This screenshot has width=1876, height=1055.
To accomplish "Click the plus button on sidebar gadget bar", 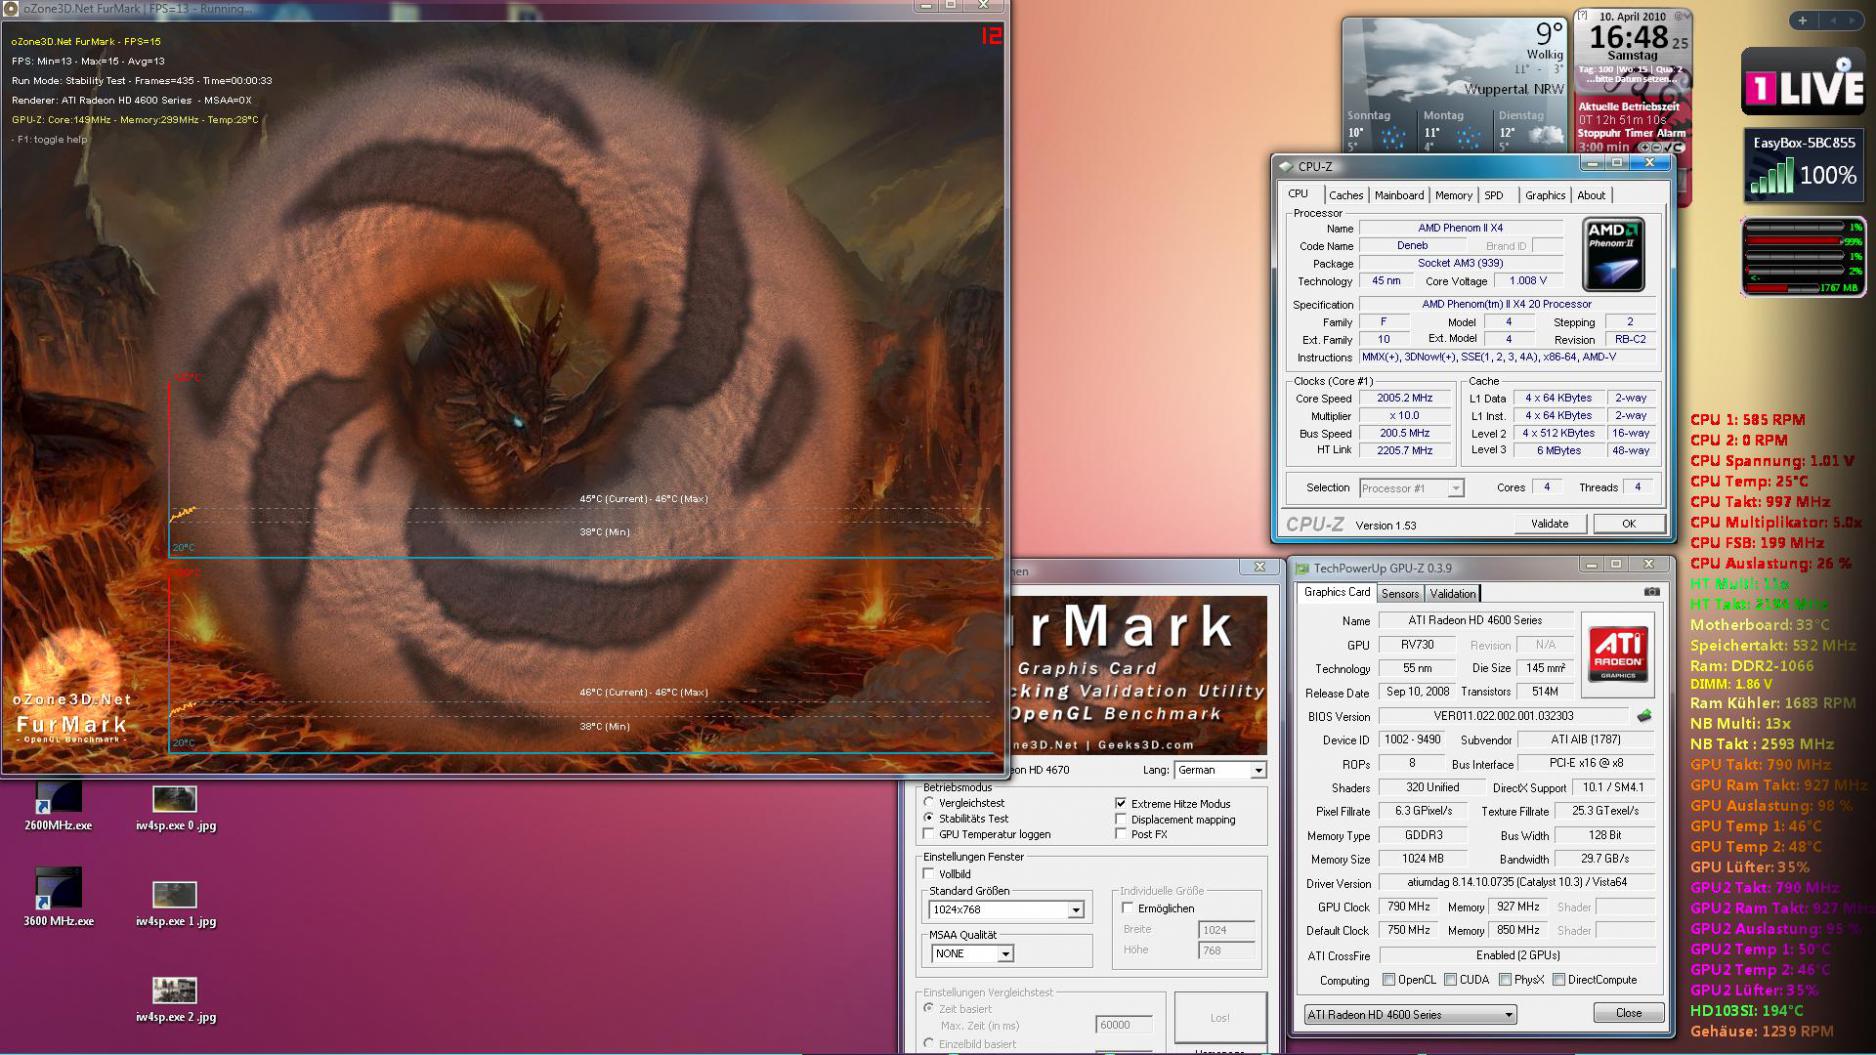I will pyautogui.click(x=1803, y=20).
